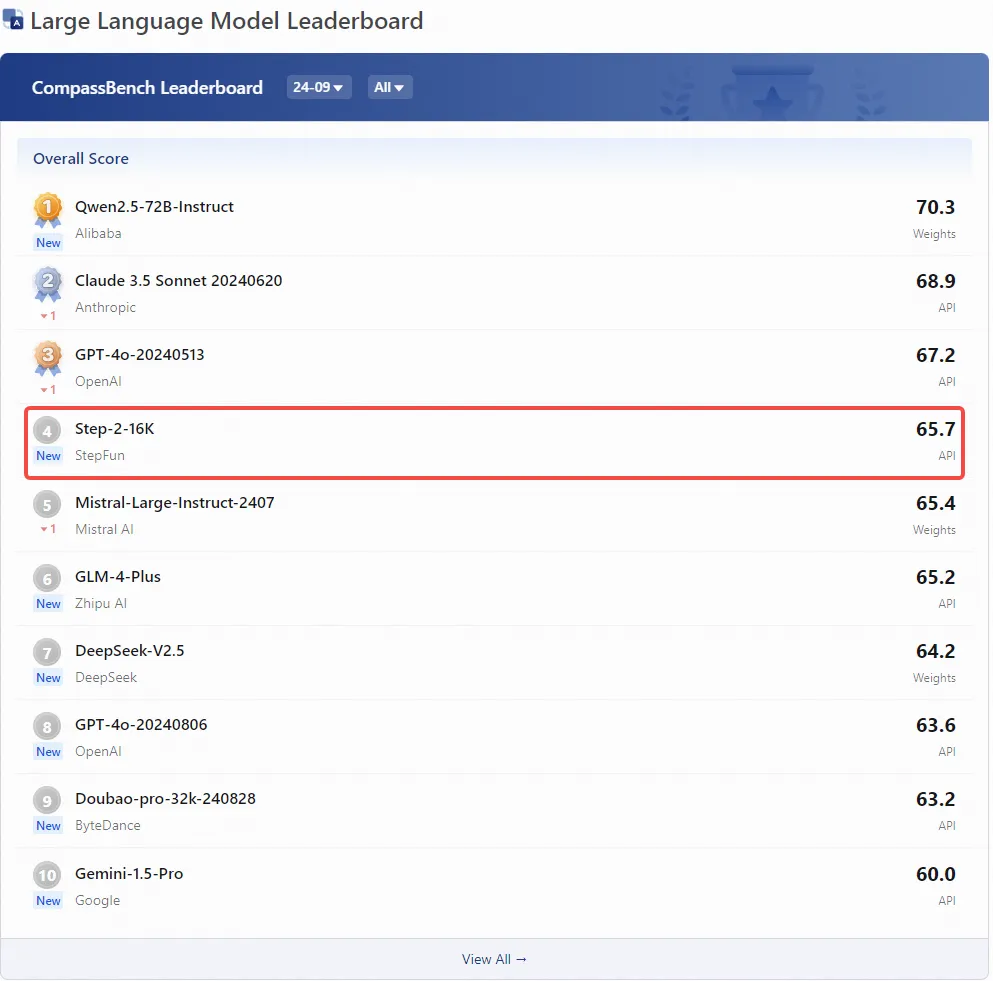Click the StepFun organization label
Viewport: 993px width, 981px height.
pos(99,455)
